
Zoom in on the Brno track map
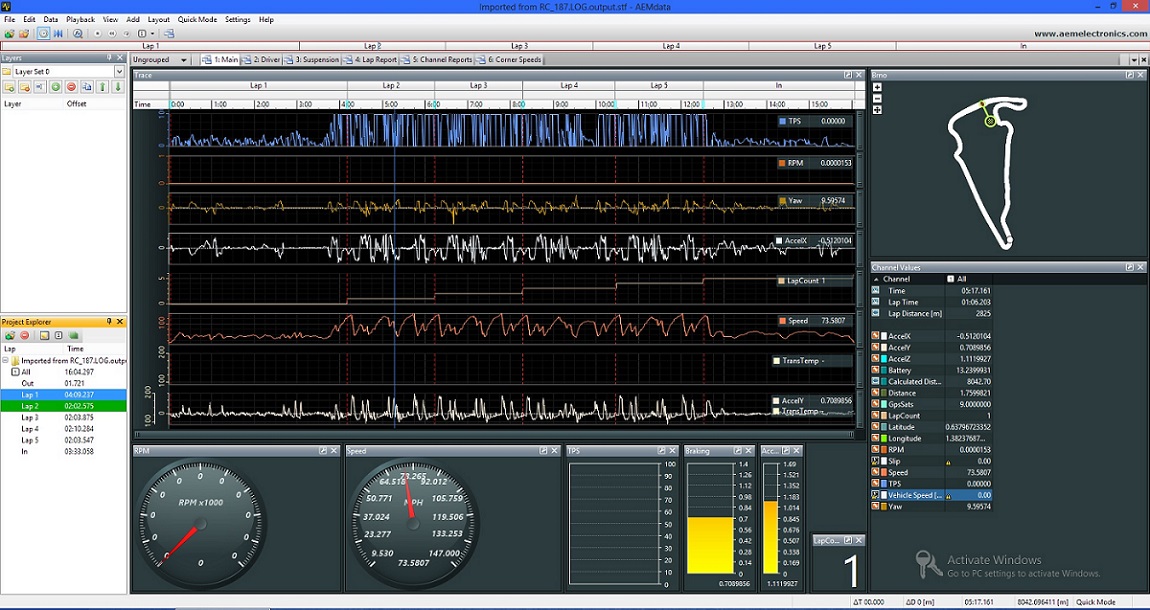878,87
